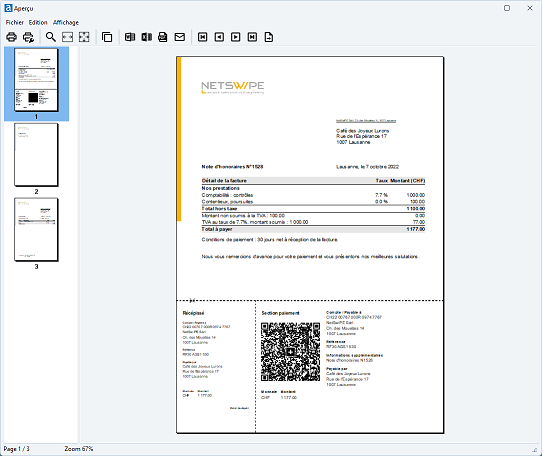Go to previous page arrow
This screenshot has width=542, height=456.
coord(219,37)
